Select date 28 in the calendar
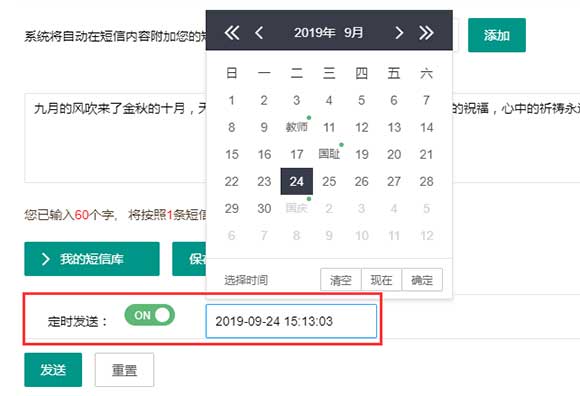The width and height of the screenshot is (580, 396). pos(426,181)
